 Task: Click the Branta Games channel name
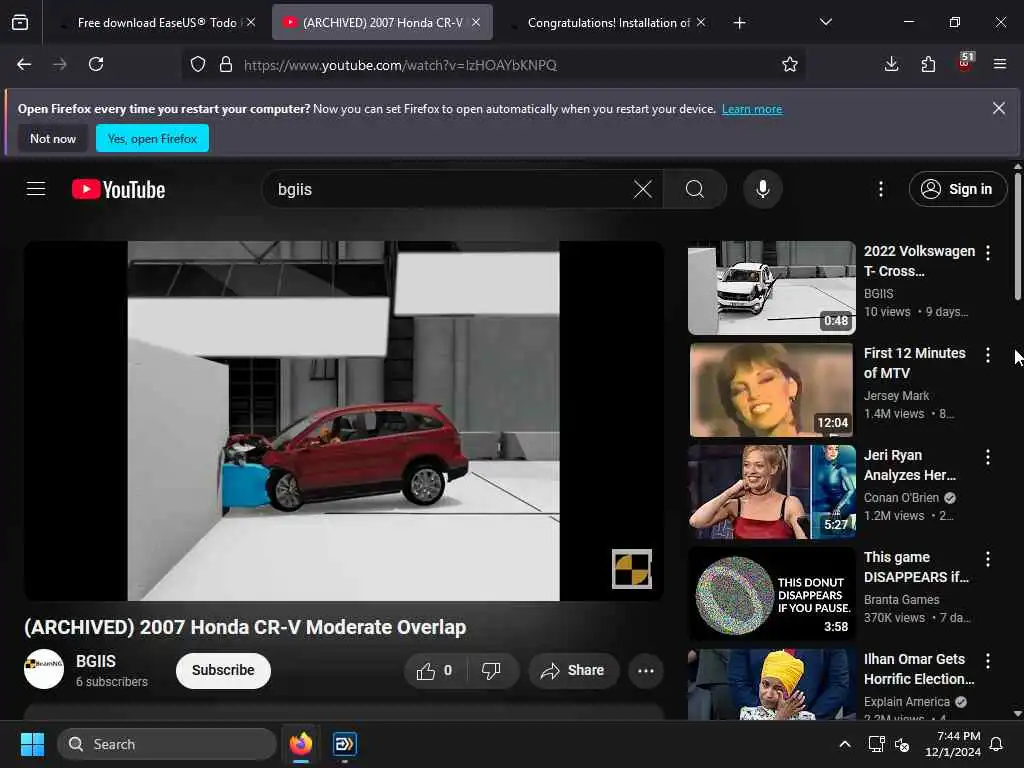[901, 600]
